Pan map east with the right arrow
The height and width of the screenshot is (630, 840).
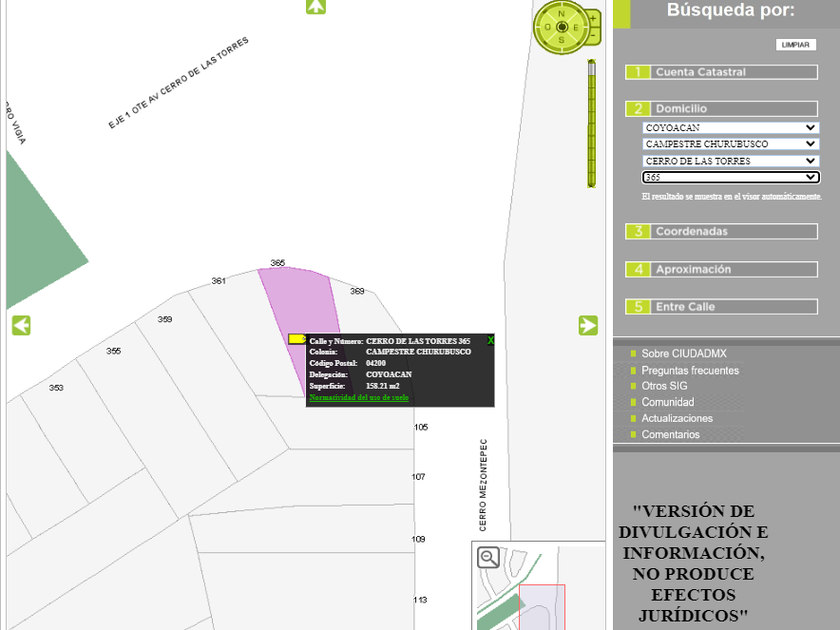(x=588, y=325)
